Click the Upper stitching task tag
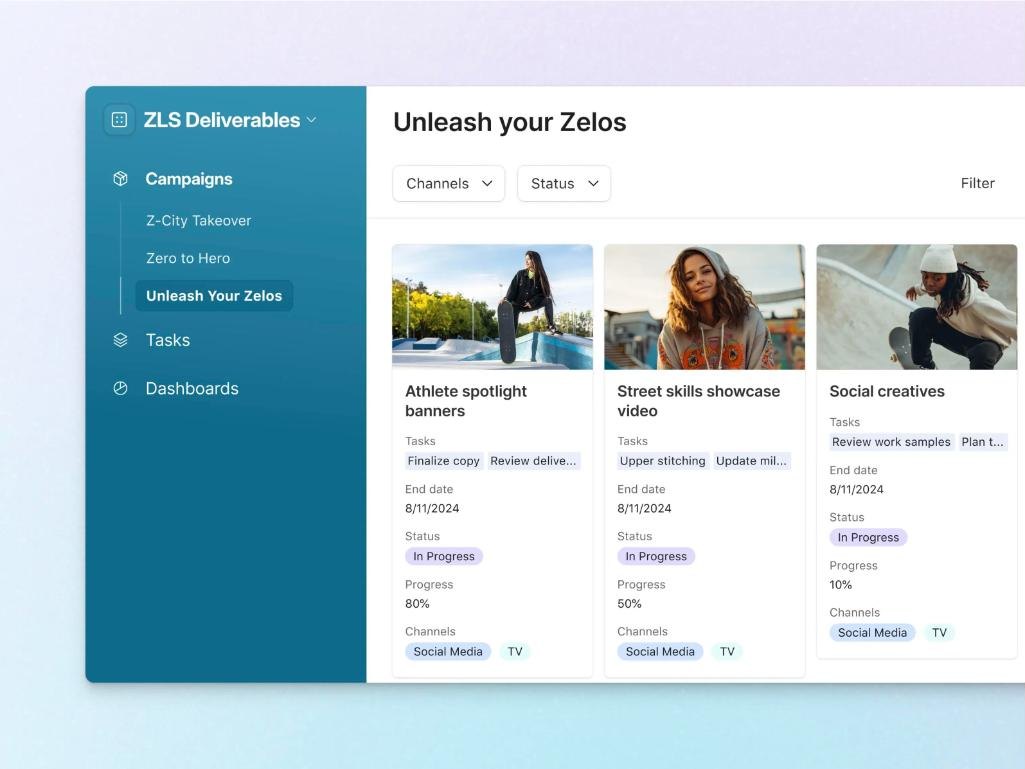Screen dimensions: 1025x769 pyautogui.click(x=663, y=461)
